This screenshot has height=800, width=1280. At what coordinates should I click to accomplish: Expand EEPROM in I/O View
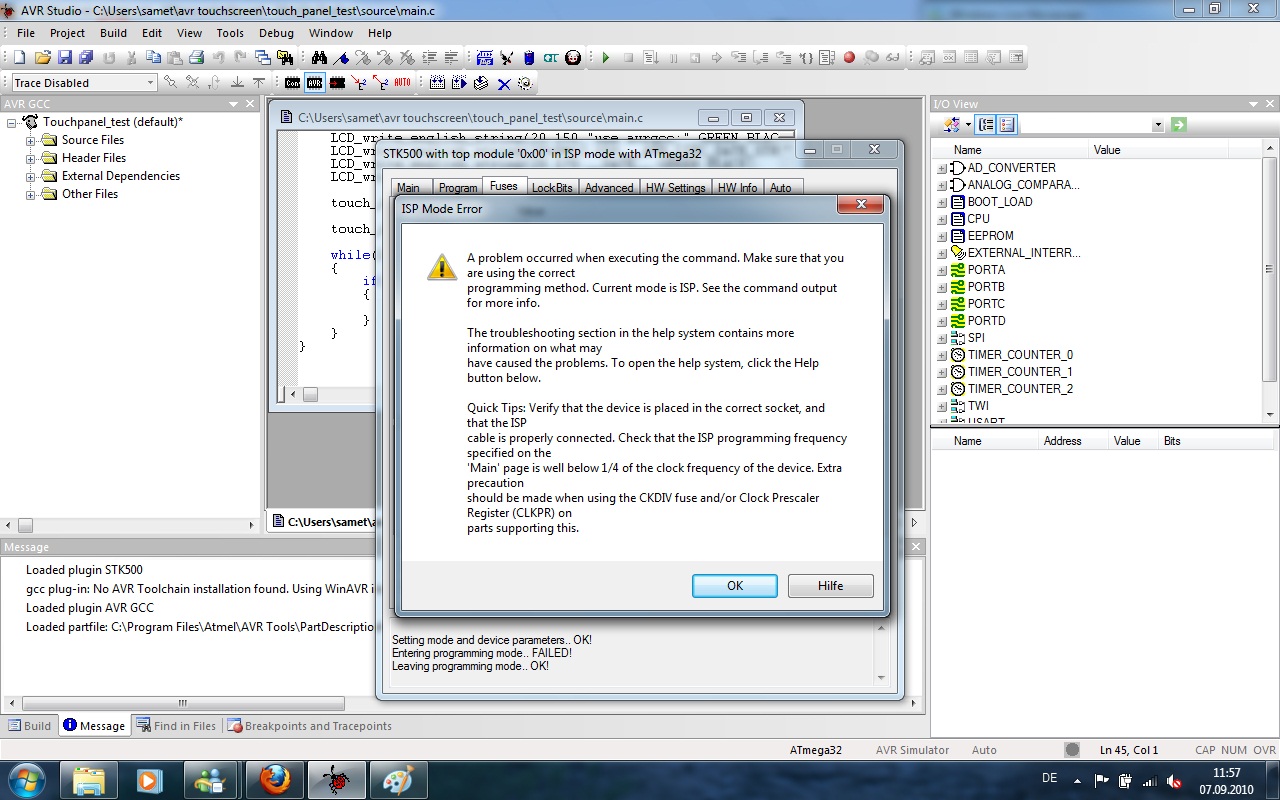(942, 237)
